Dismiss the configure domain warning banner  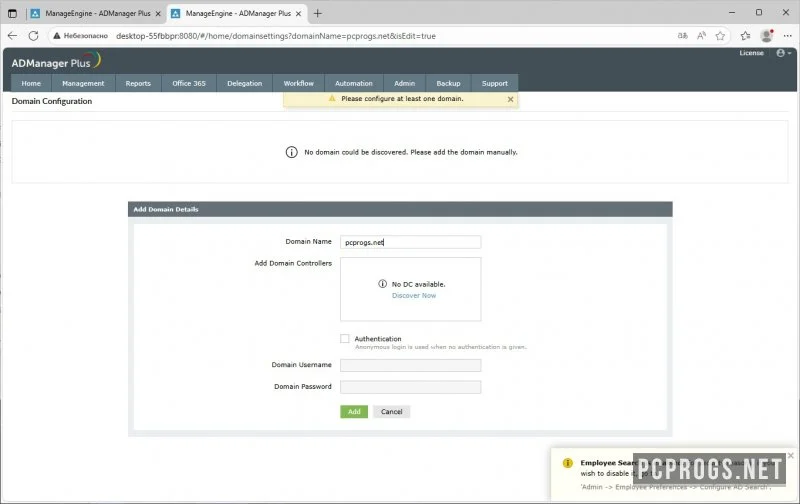pyautogui.click(x=510, y=99)
